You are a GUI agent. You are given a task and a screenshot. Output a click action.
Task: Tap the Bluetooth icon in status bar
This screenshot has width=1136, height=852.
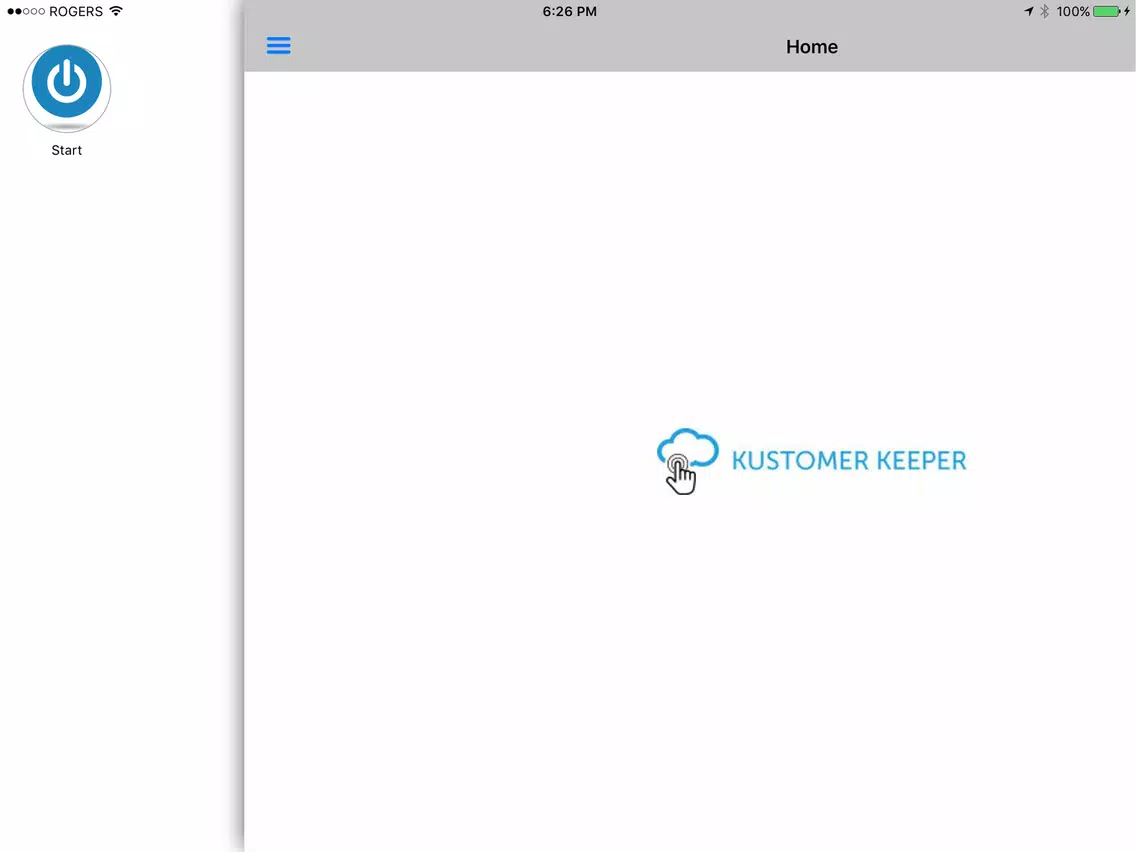tap(1044, 12)
